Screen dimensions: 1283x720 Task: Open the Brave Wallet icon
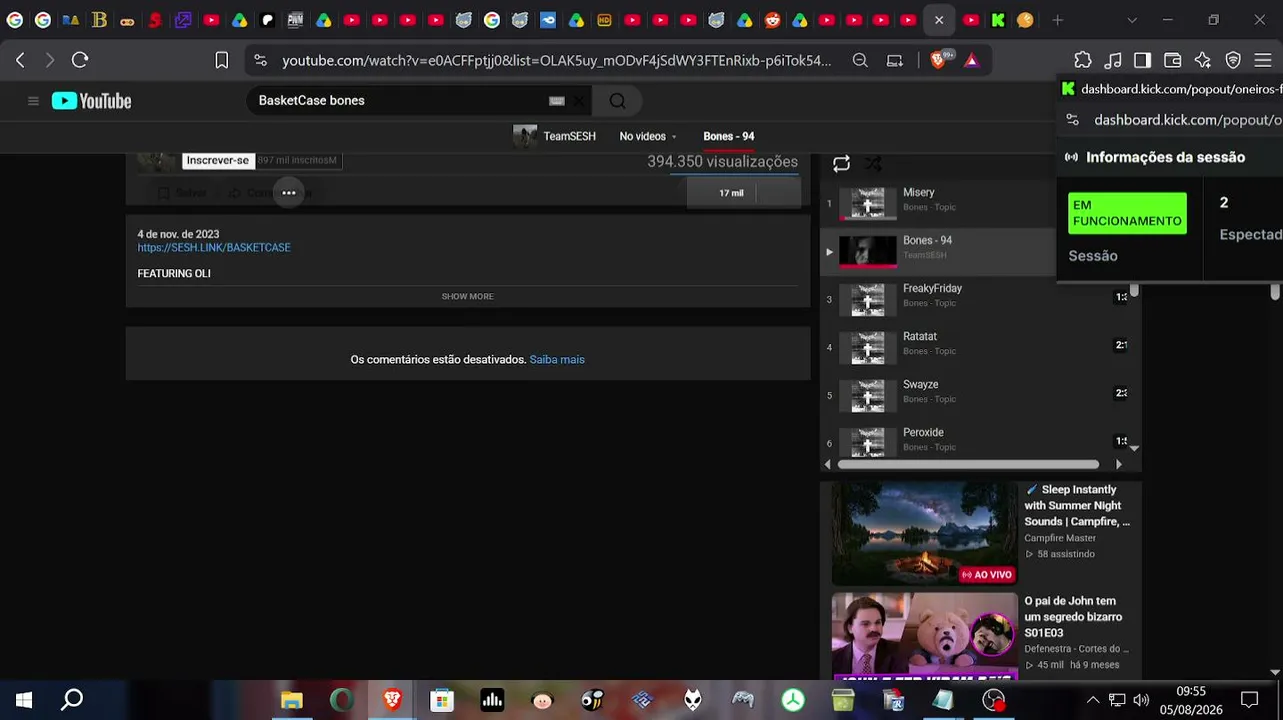[x=1173, y=60]
